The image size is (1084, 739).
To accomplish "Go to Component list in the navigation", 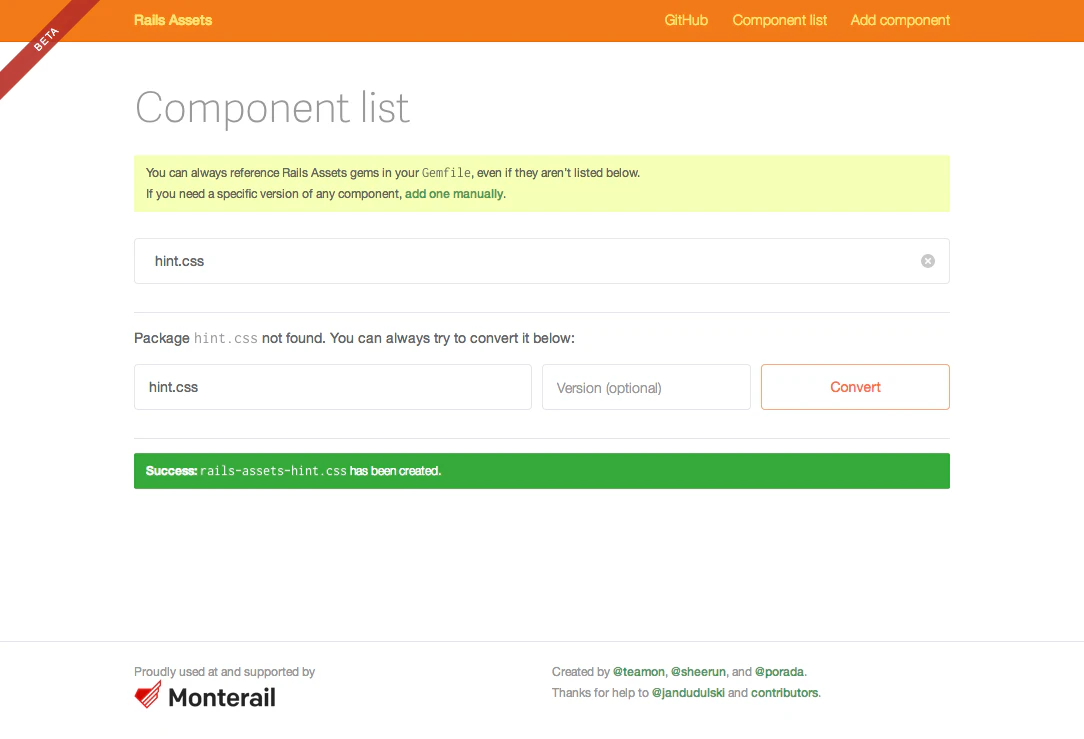I will click(779, 20).
